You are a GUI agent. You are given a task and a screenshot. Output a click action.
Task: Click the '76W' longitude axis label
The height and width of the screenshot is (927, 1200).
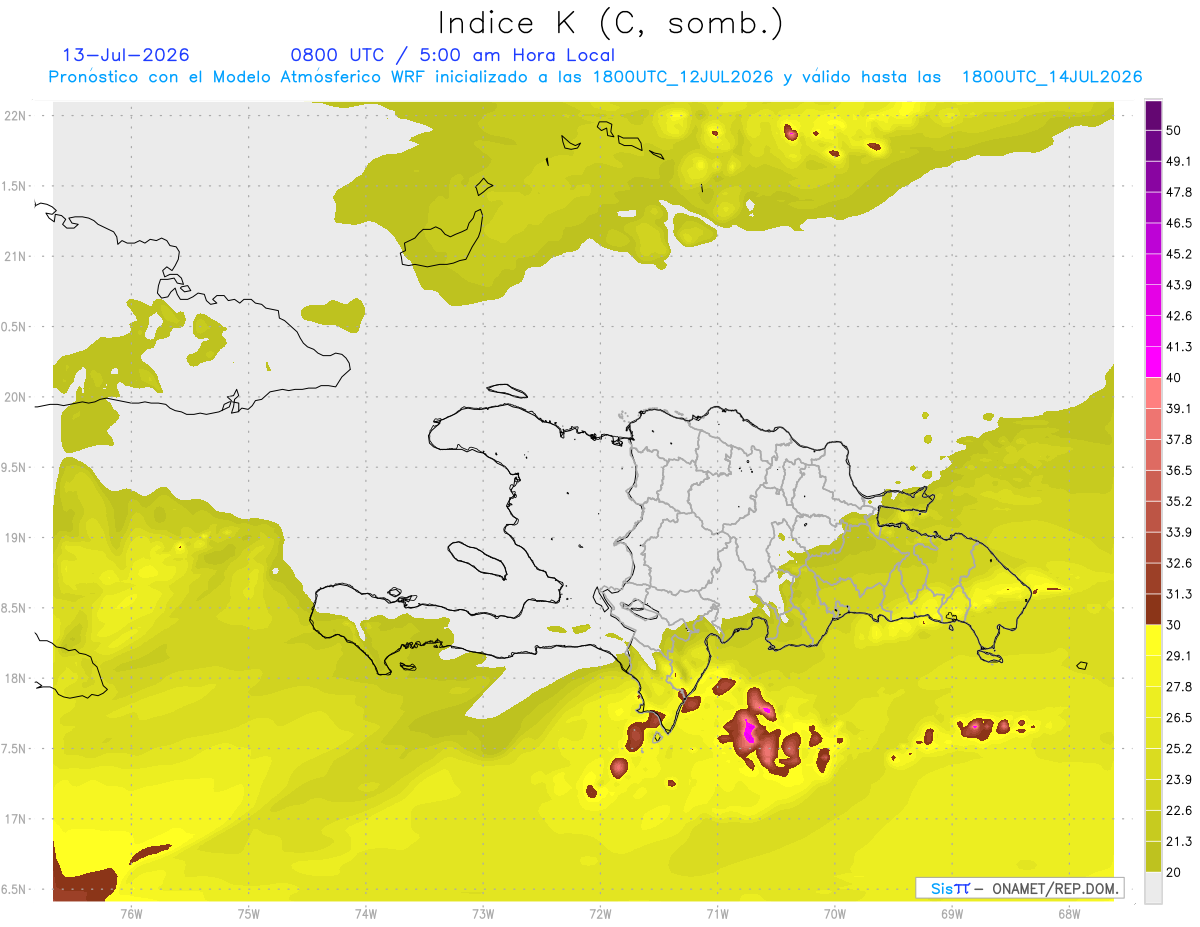coord(131,913)
